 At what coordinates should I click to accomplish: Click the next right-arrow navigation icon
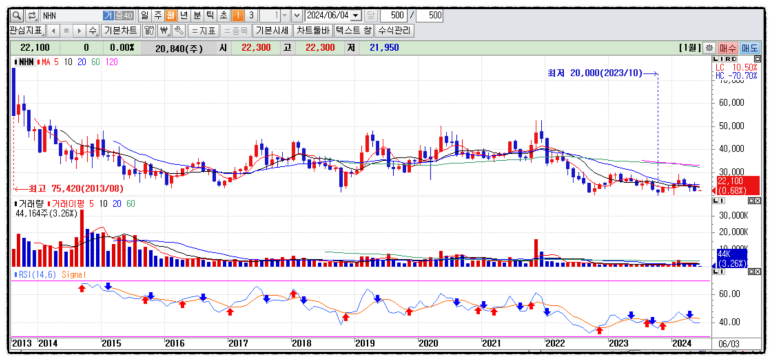pos(79,31)
